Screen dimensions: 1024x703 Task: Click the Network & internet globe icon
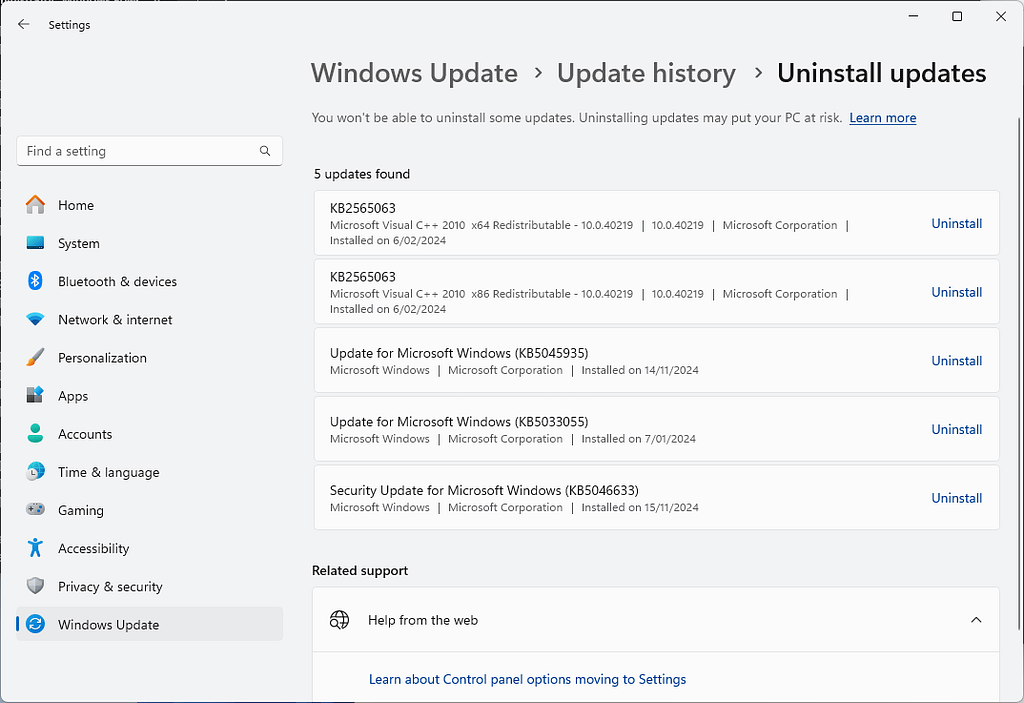[x=37, y=319]
